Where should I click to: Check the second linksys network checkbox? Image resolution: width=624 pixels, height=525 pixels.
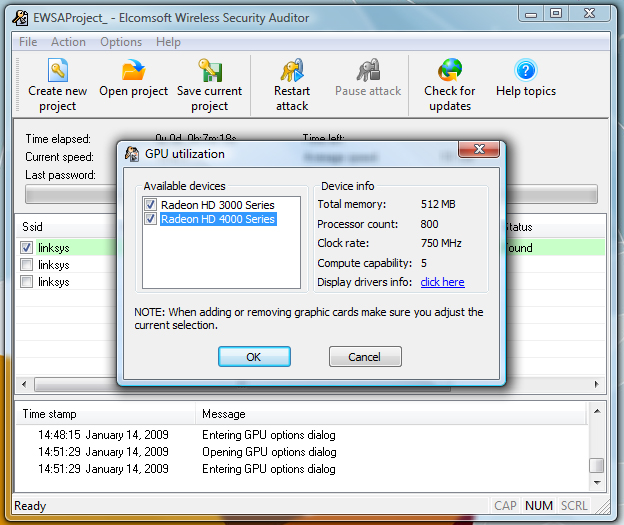(x=26, y=265)
